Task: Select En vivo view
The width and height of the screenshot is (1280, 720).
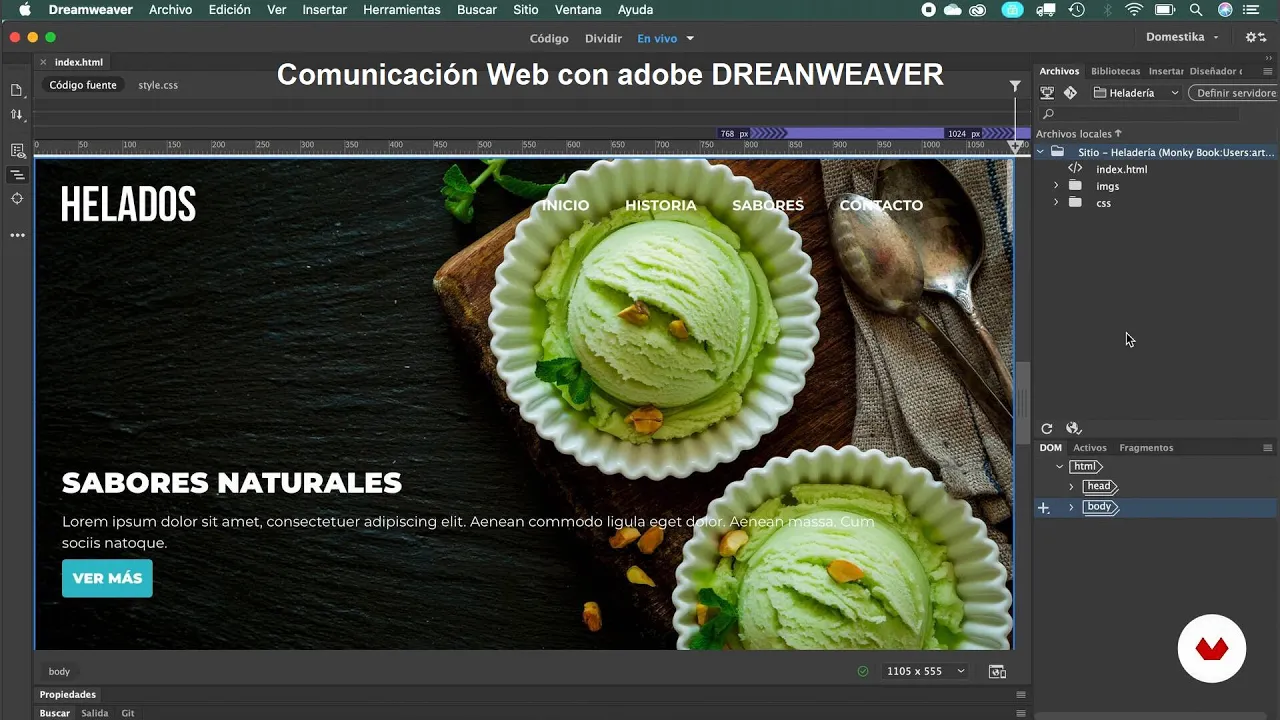Action: click(657, 39)
